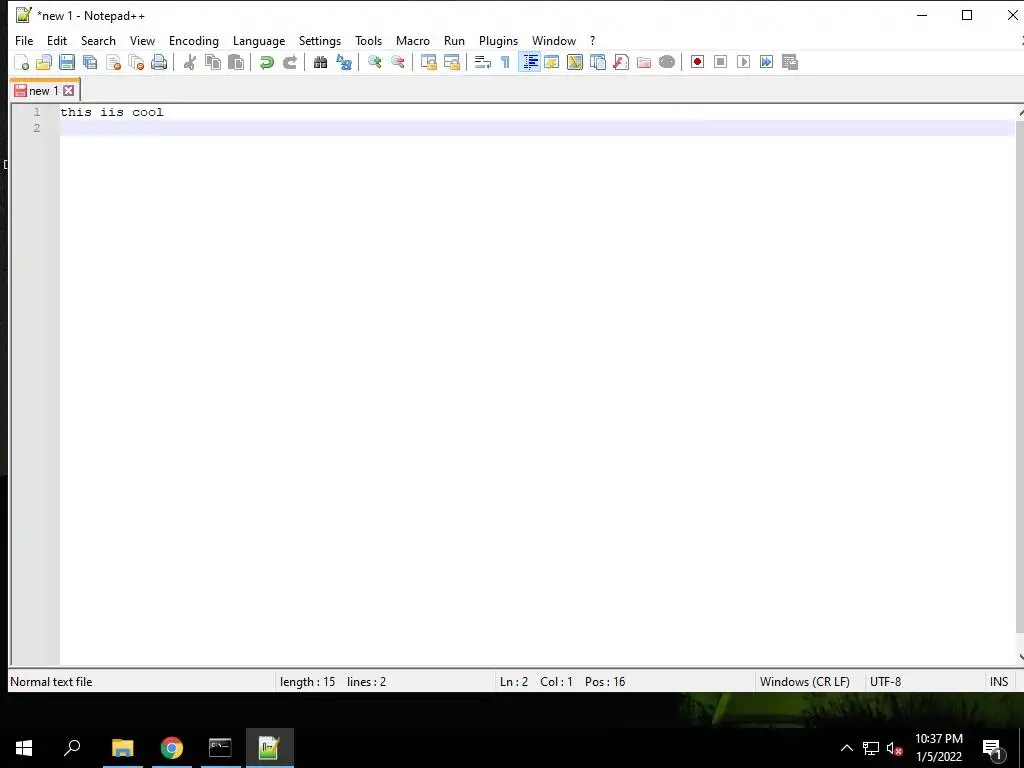Click line number 2 in margin

tap(37, 128)
